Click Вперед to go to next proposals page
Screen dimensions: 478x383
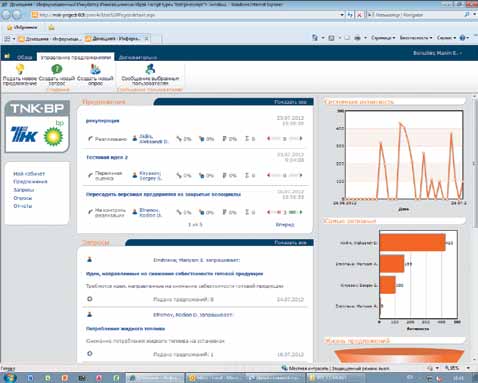click(285, 225)
